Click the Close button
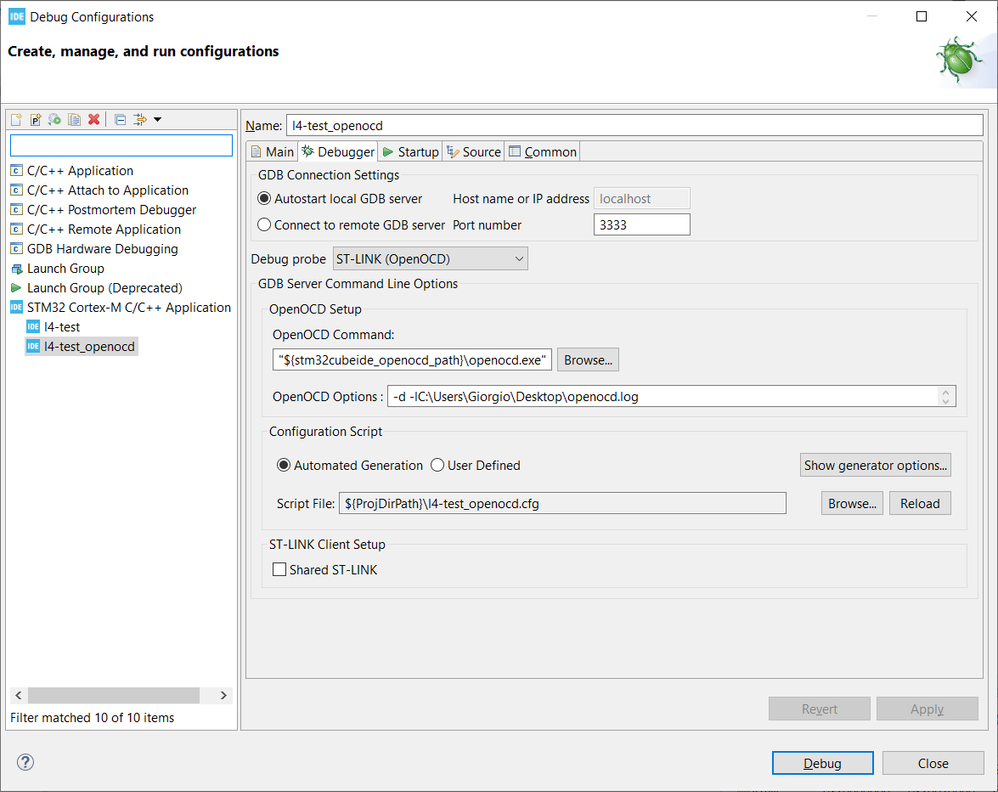Image resolution: width=998 pixels, height=792 pixels. (x=933, y=763)
